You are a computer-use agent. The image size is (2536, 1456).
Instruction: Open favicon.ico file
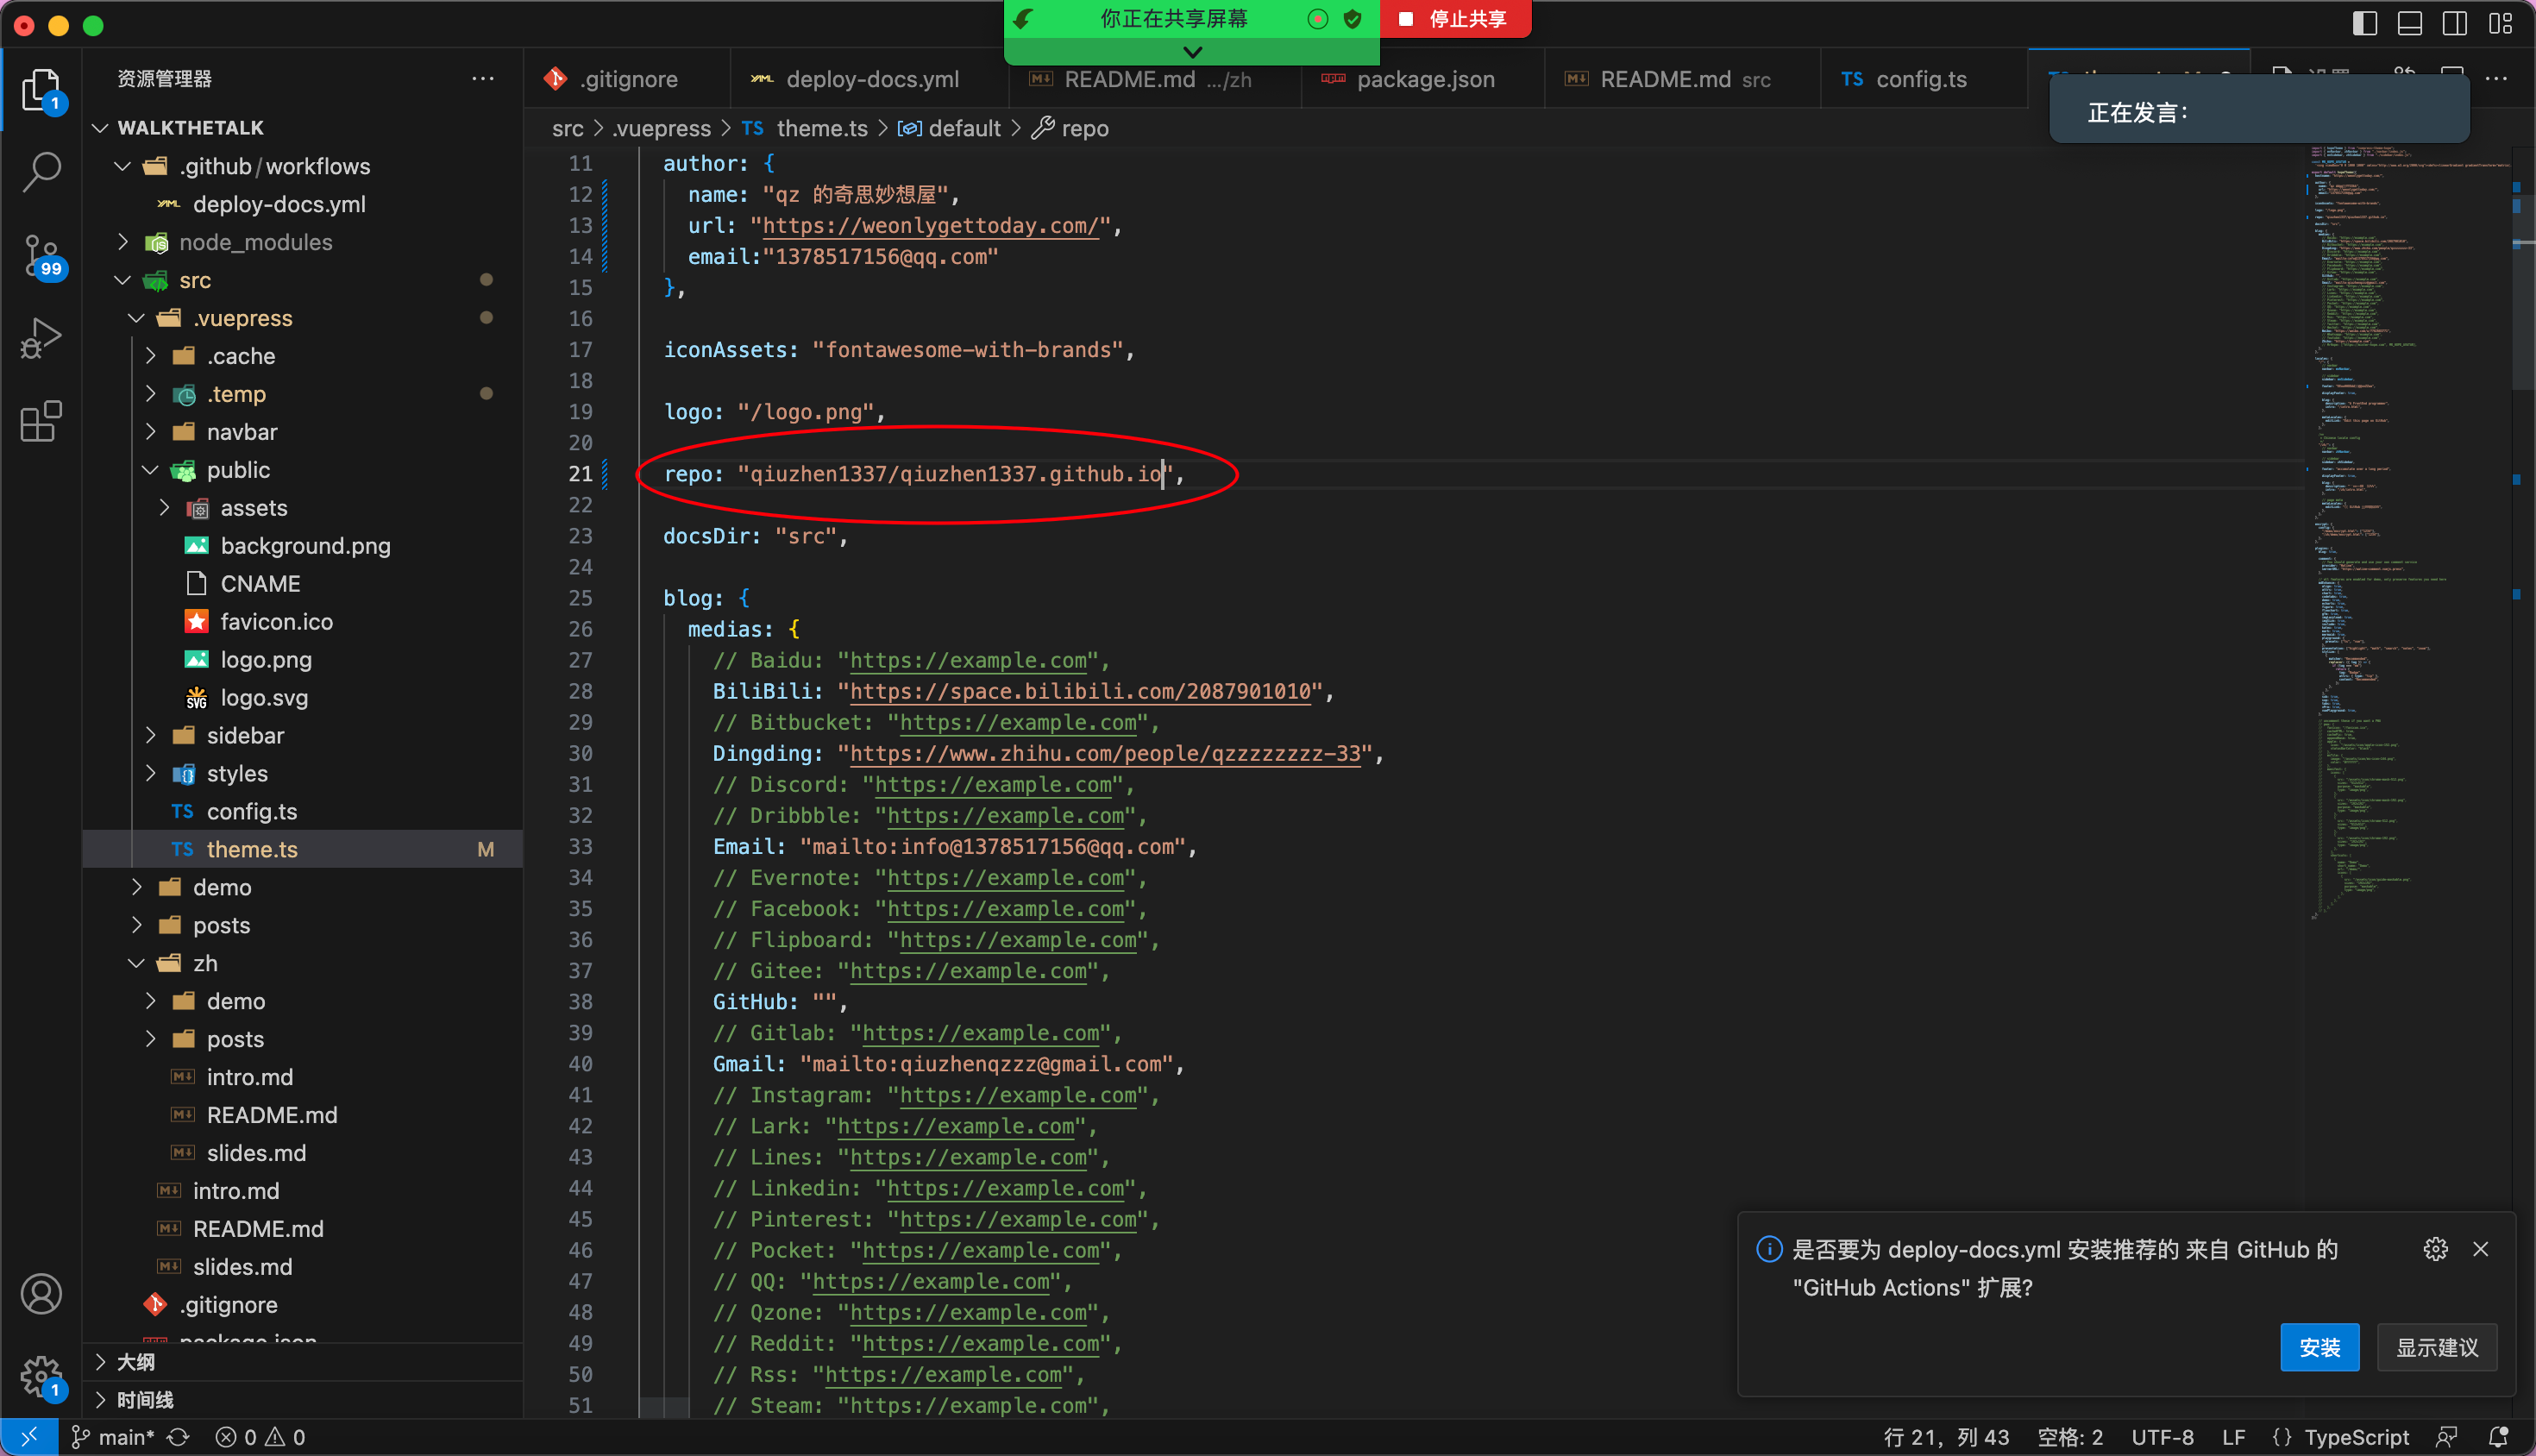276,622
